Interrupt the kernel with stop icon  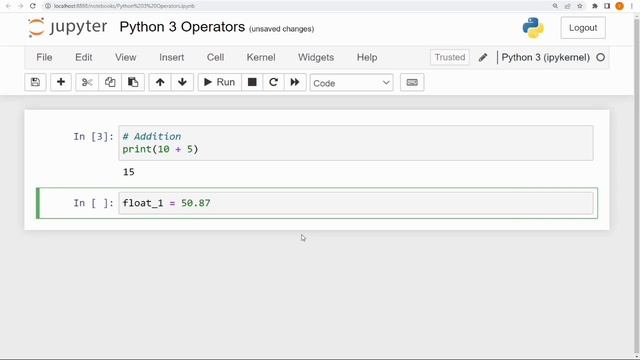pos(252,82)
